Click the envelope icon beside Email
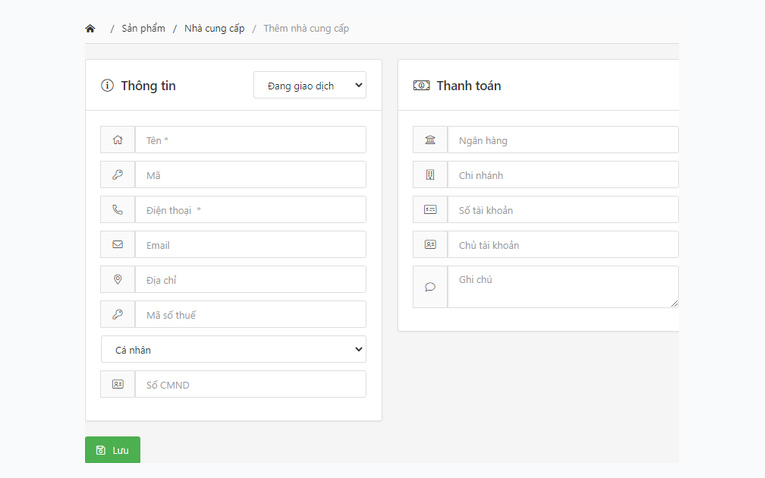The height and width of the screenshot is (478, 765). (x=118, y=244)
